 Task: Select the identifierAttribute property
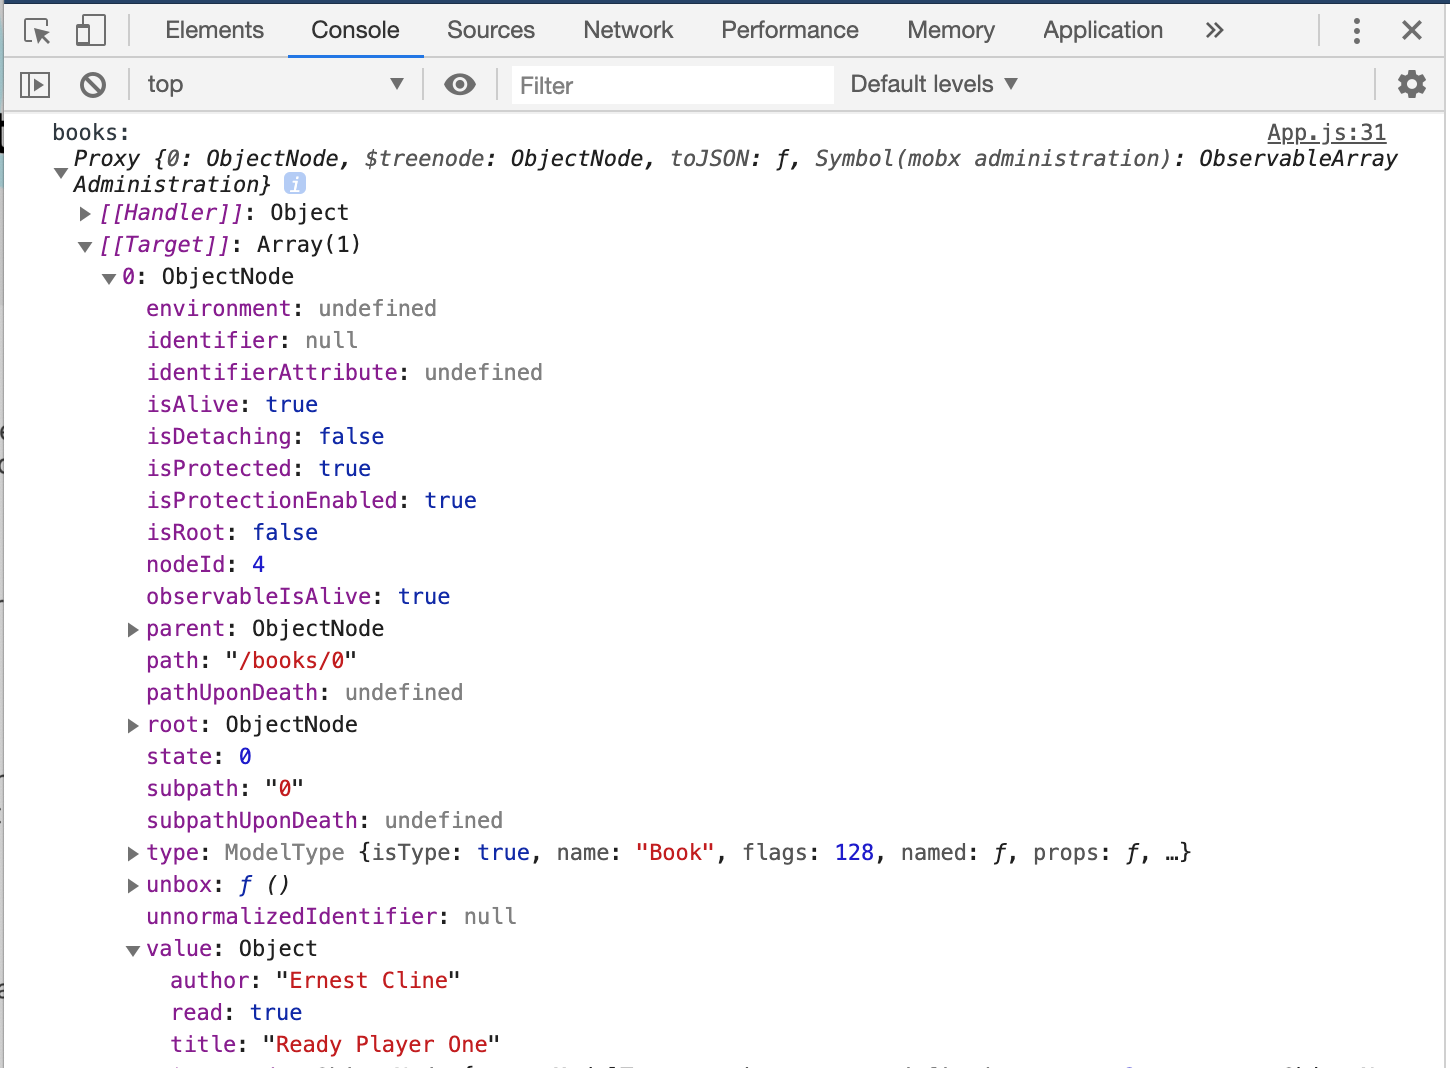click(272, 372)
